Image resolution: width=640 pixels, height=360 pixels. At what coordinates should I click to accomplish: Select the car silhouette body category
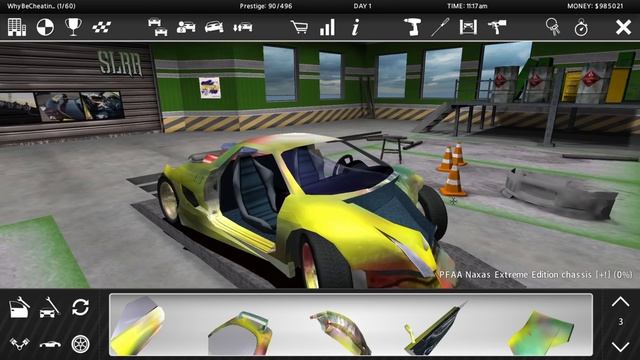coord(50,344)
